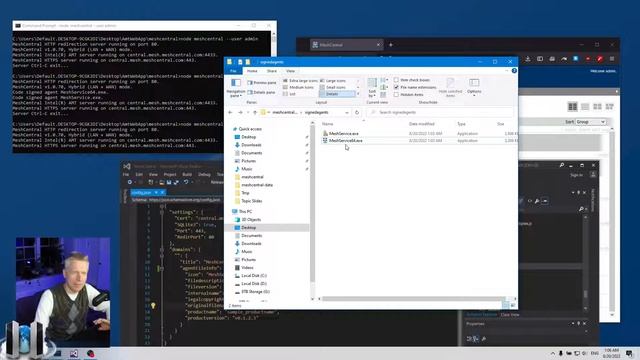
Task: Click the browser downloads icon
Action: (528, 59)
